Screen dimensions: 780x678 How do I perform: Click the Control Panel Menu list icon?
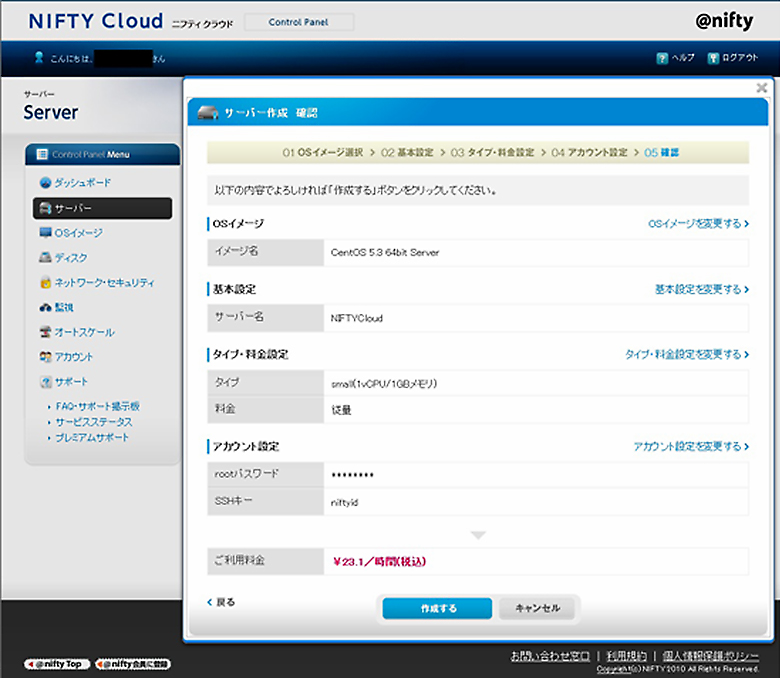[42, 154]
